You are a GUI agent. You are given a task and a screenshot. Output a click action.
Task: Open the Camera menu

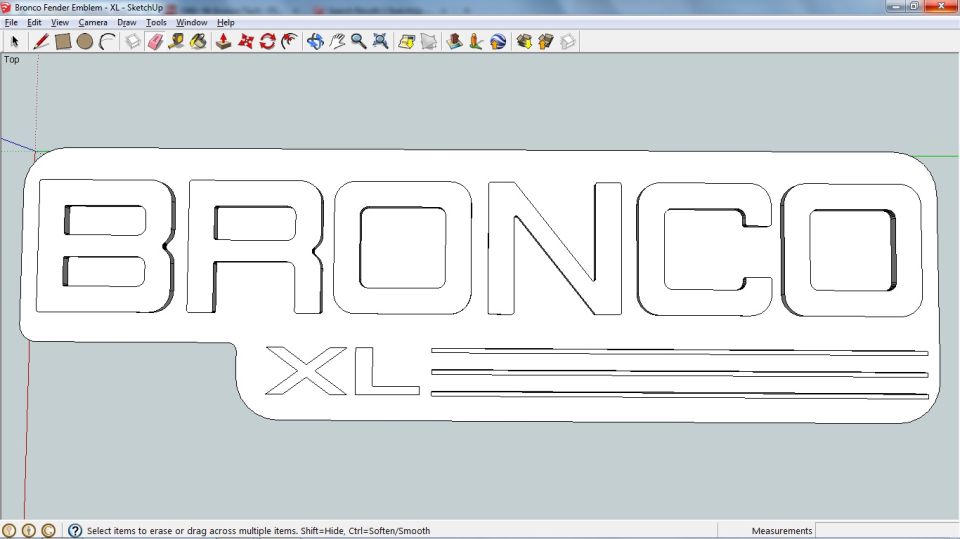[92, 22]
